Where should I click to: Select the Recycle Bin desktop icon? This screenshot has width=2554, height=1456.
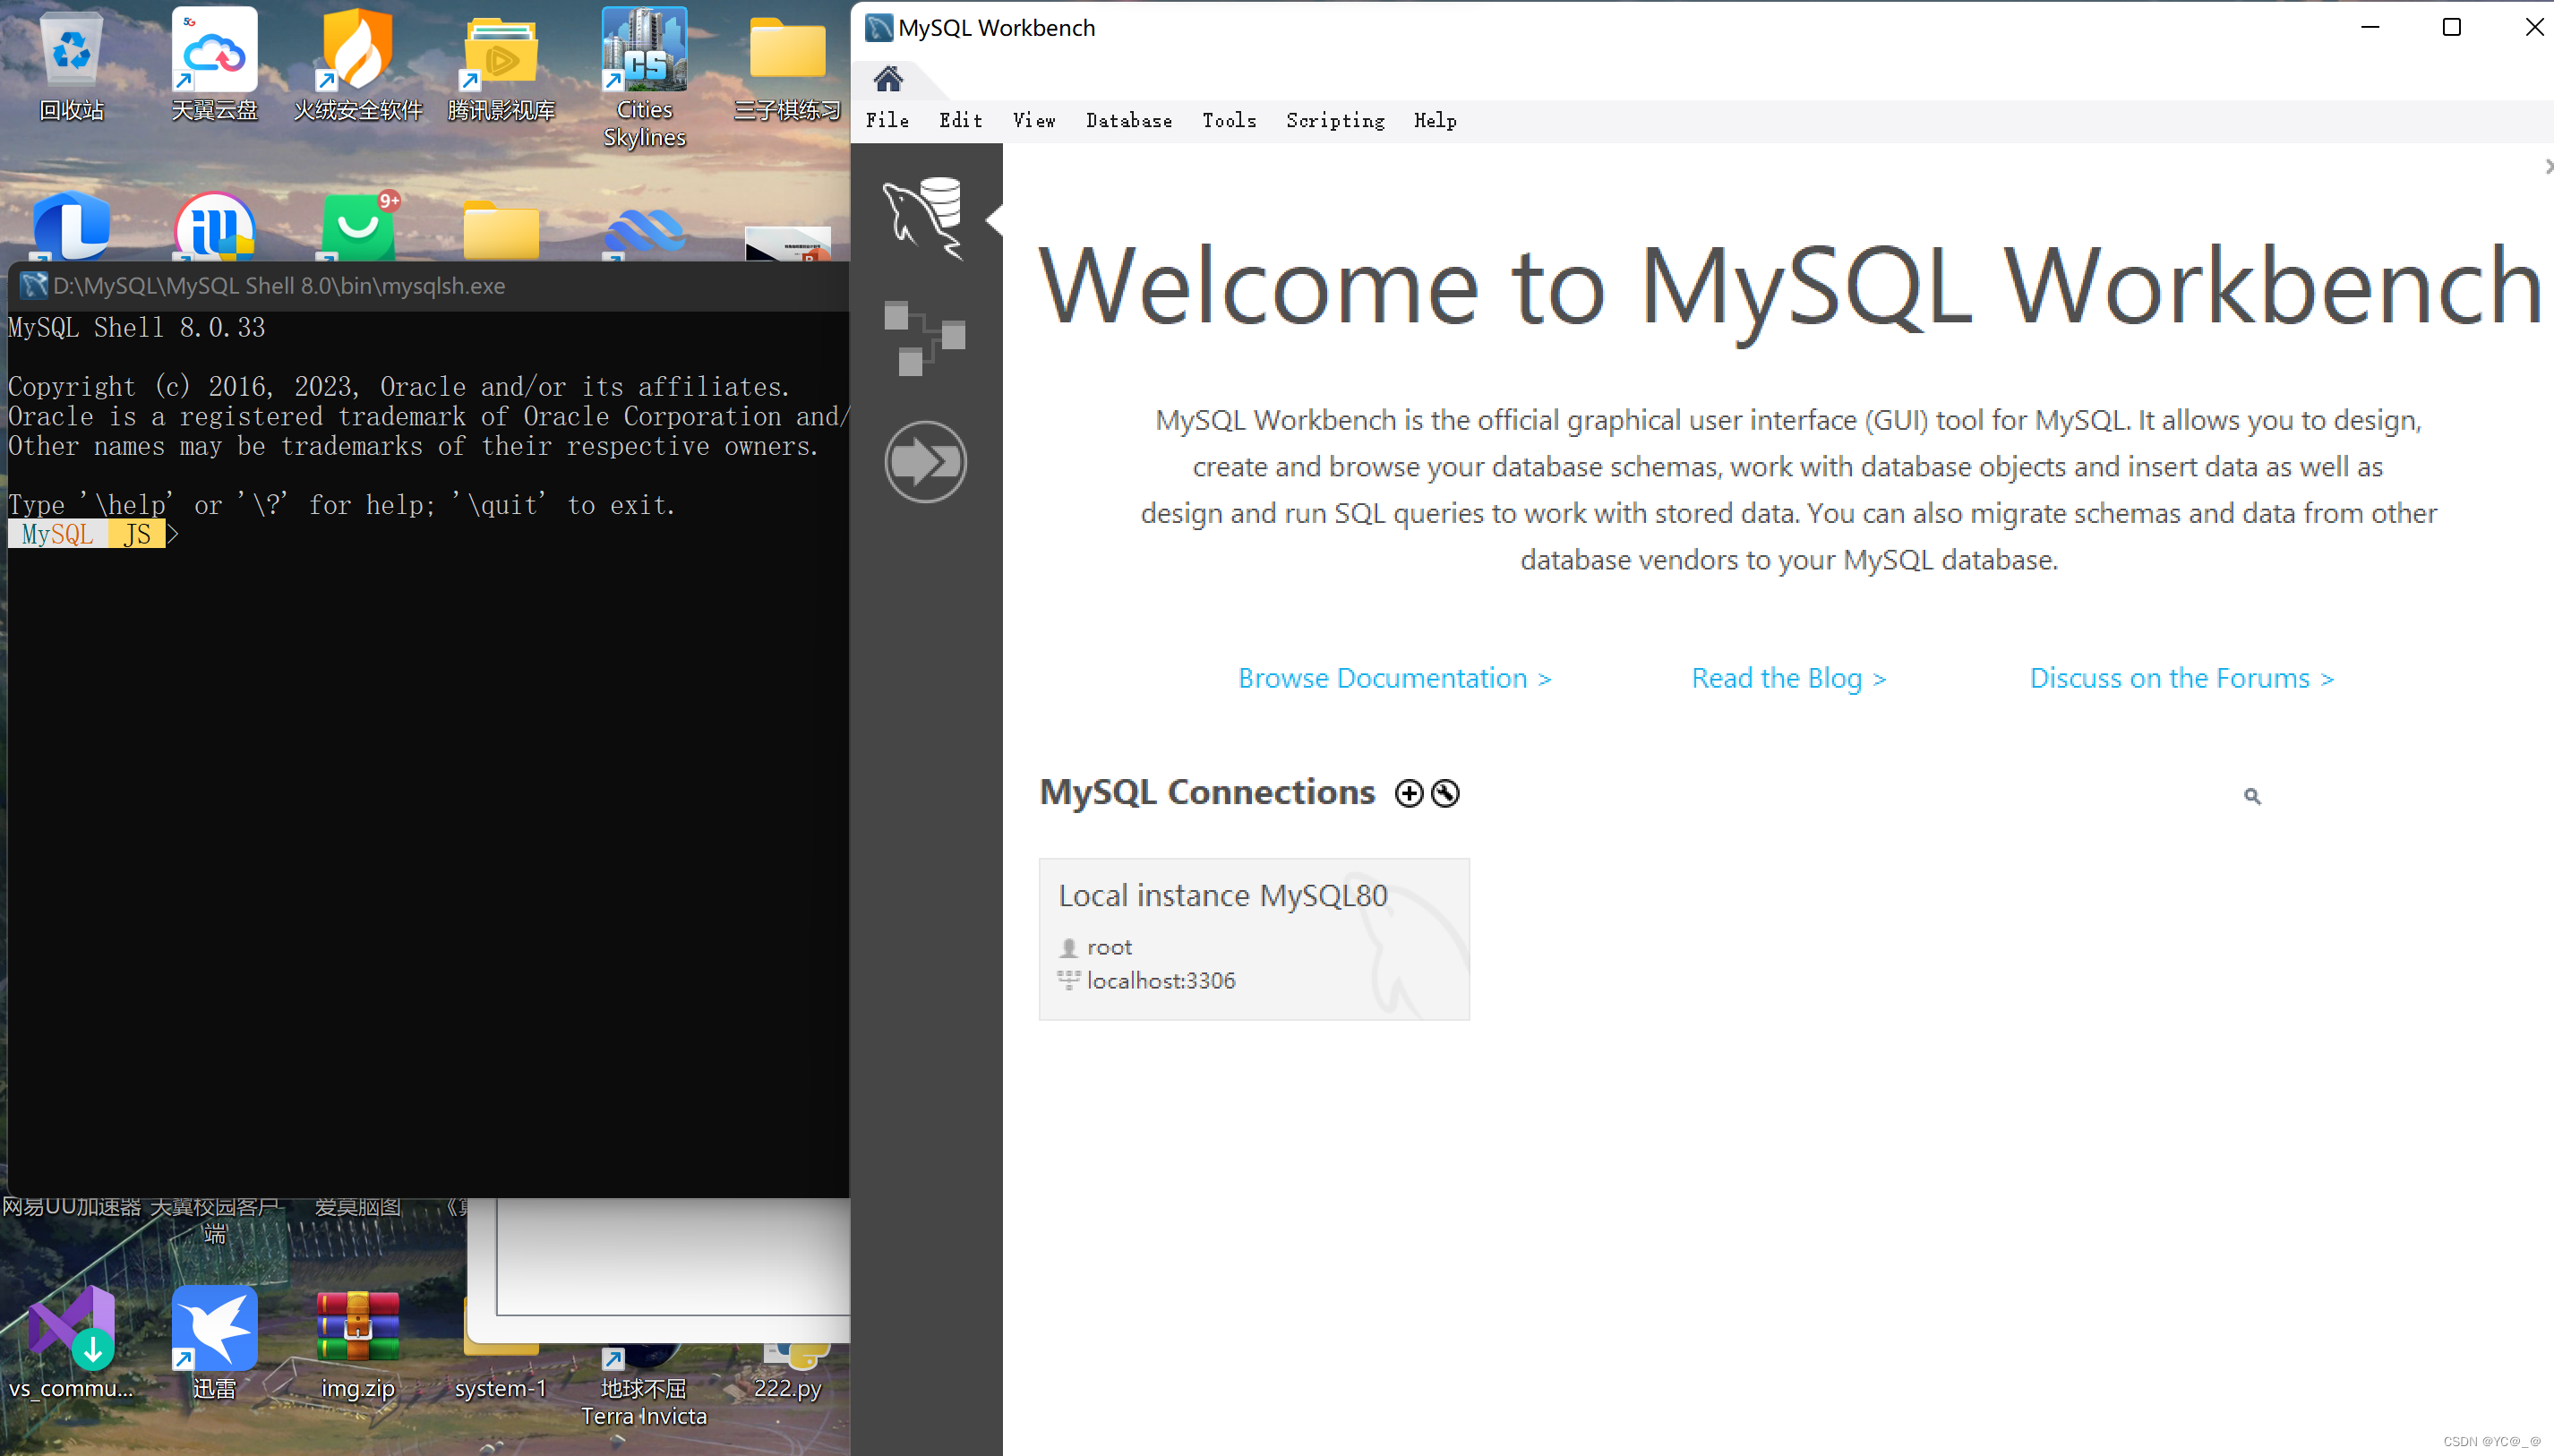click(x=71, y=66)
